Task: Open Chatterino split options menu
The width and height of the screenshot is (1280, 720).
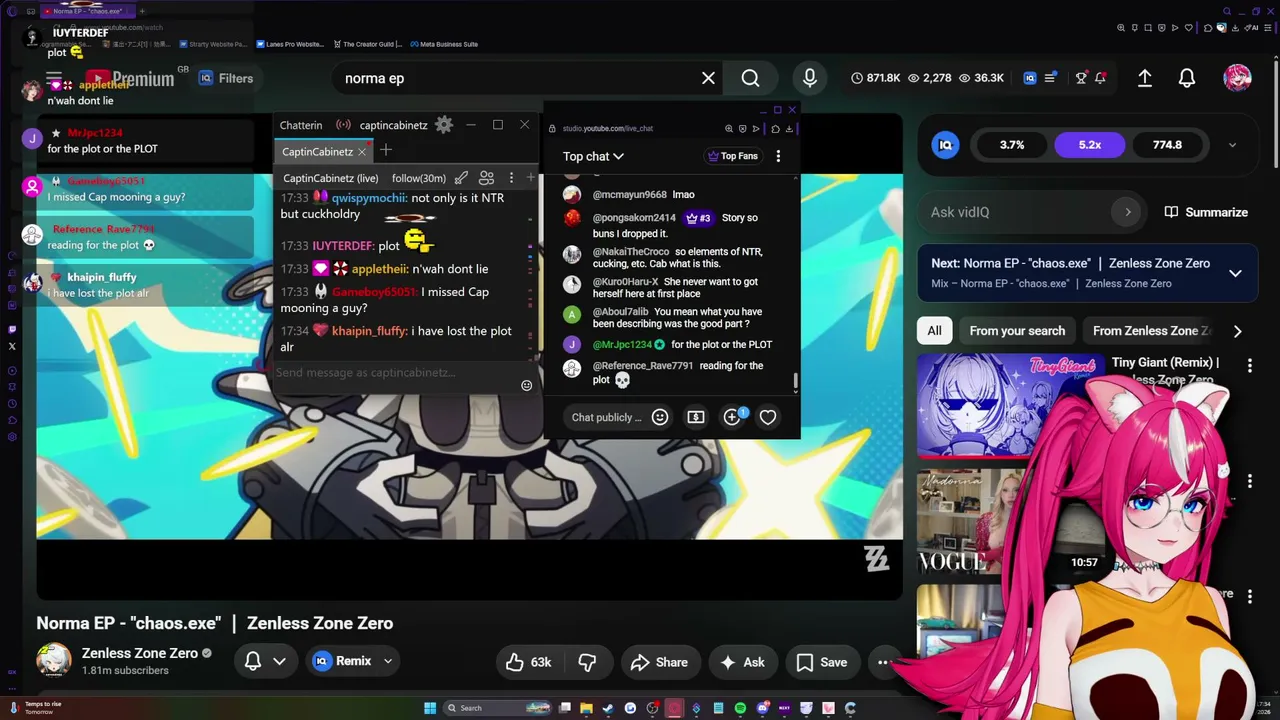Action: (x=511, y=178)
